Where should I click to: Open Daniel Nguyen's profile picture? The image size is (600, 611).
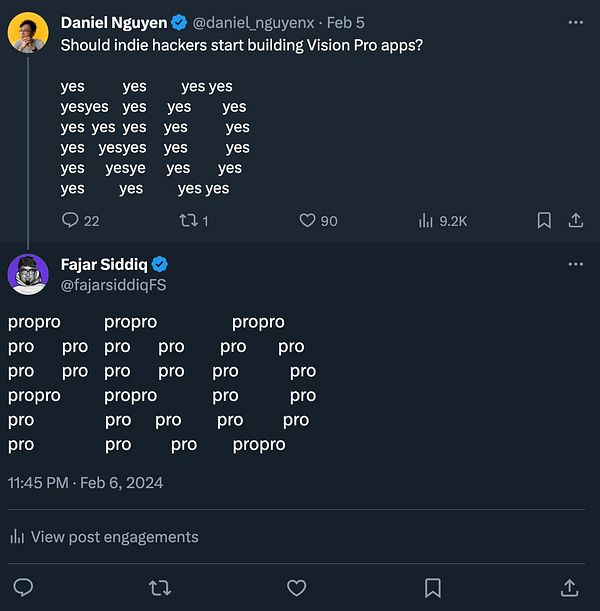tap(28, 32)
